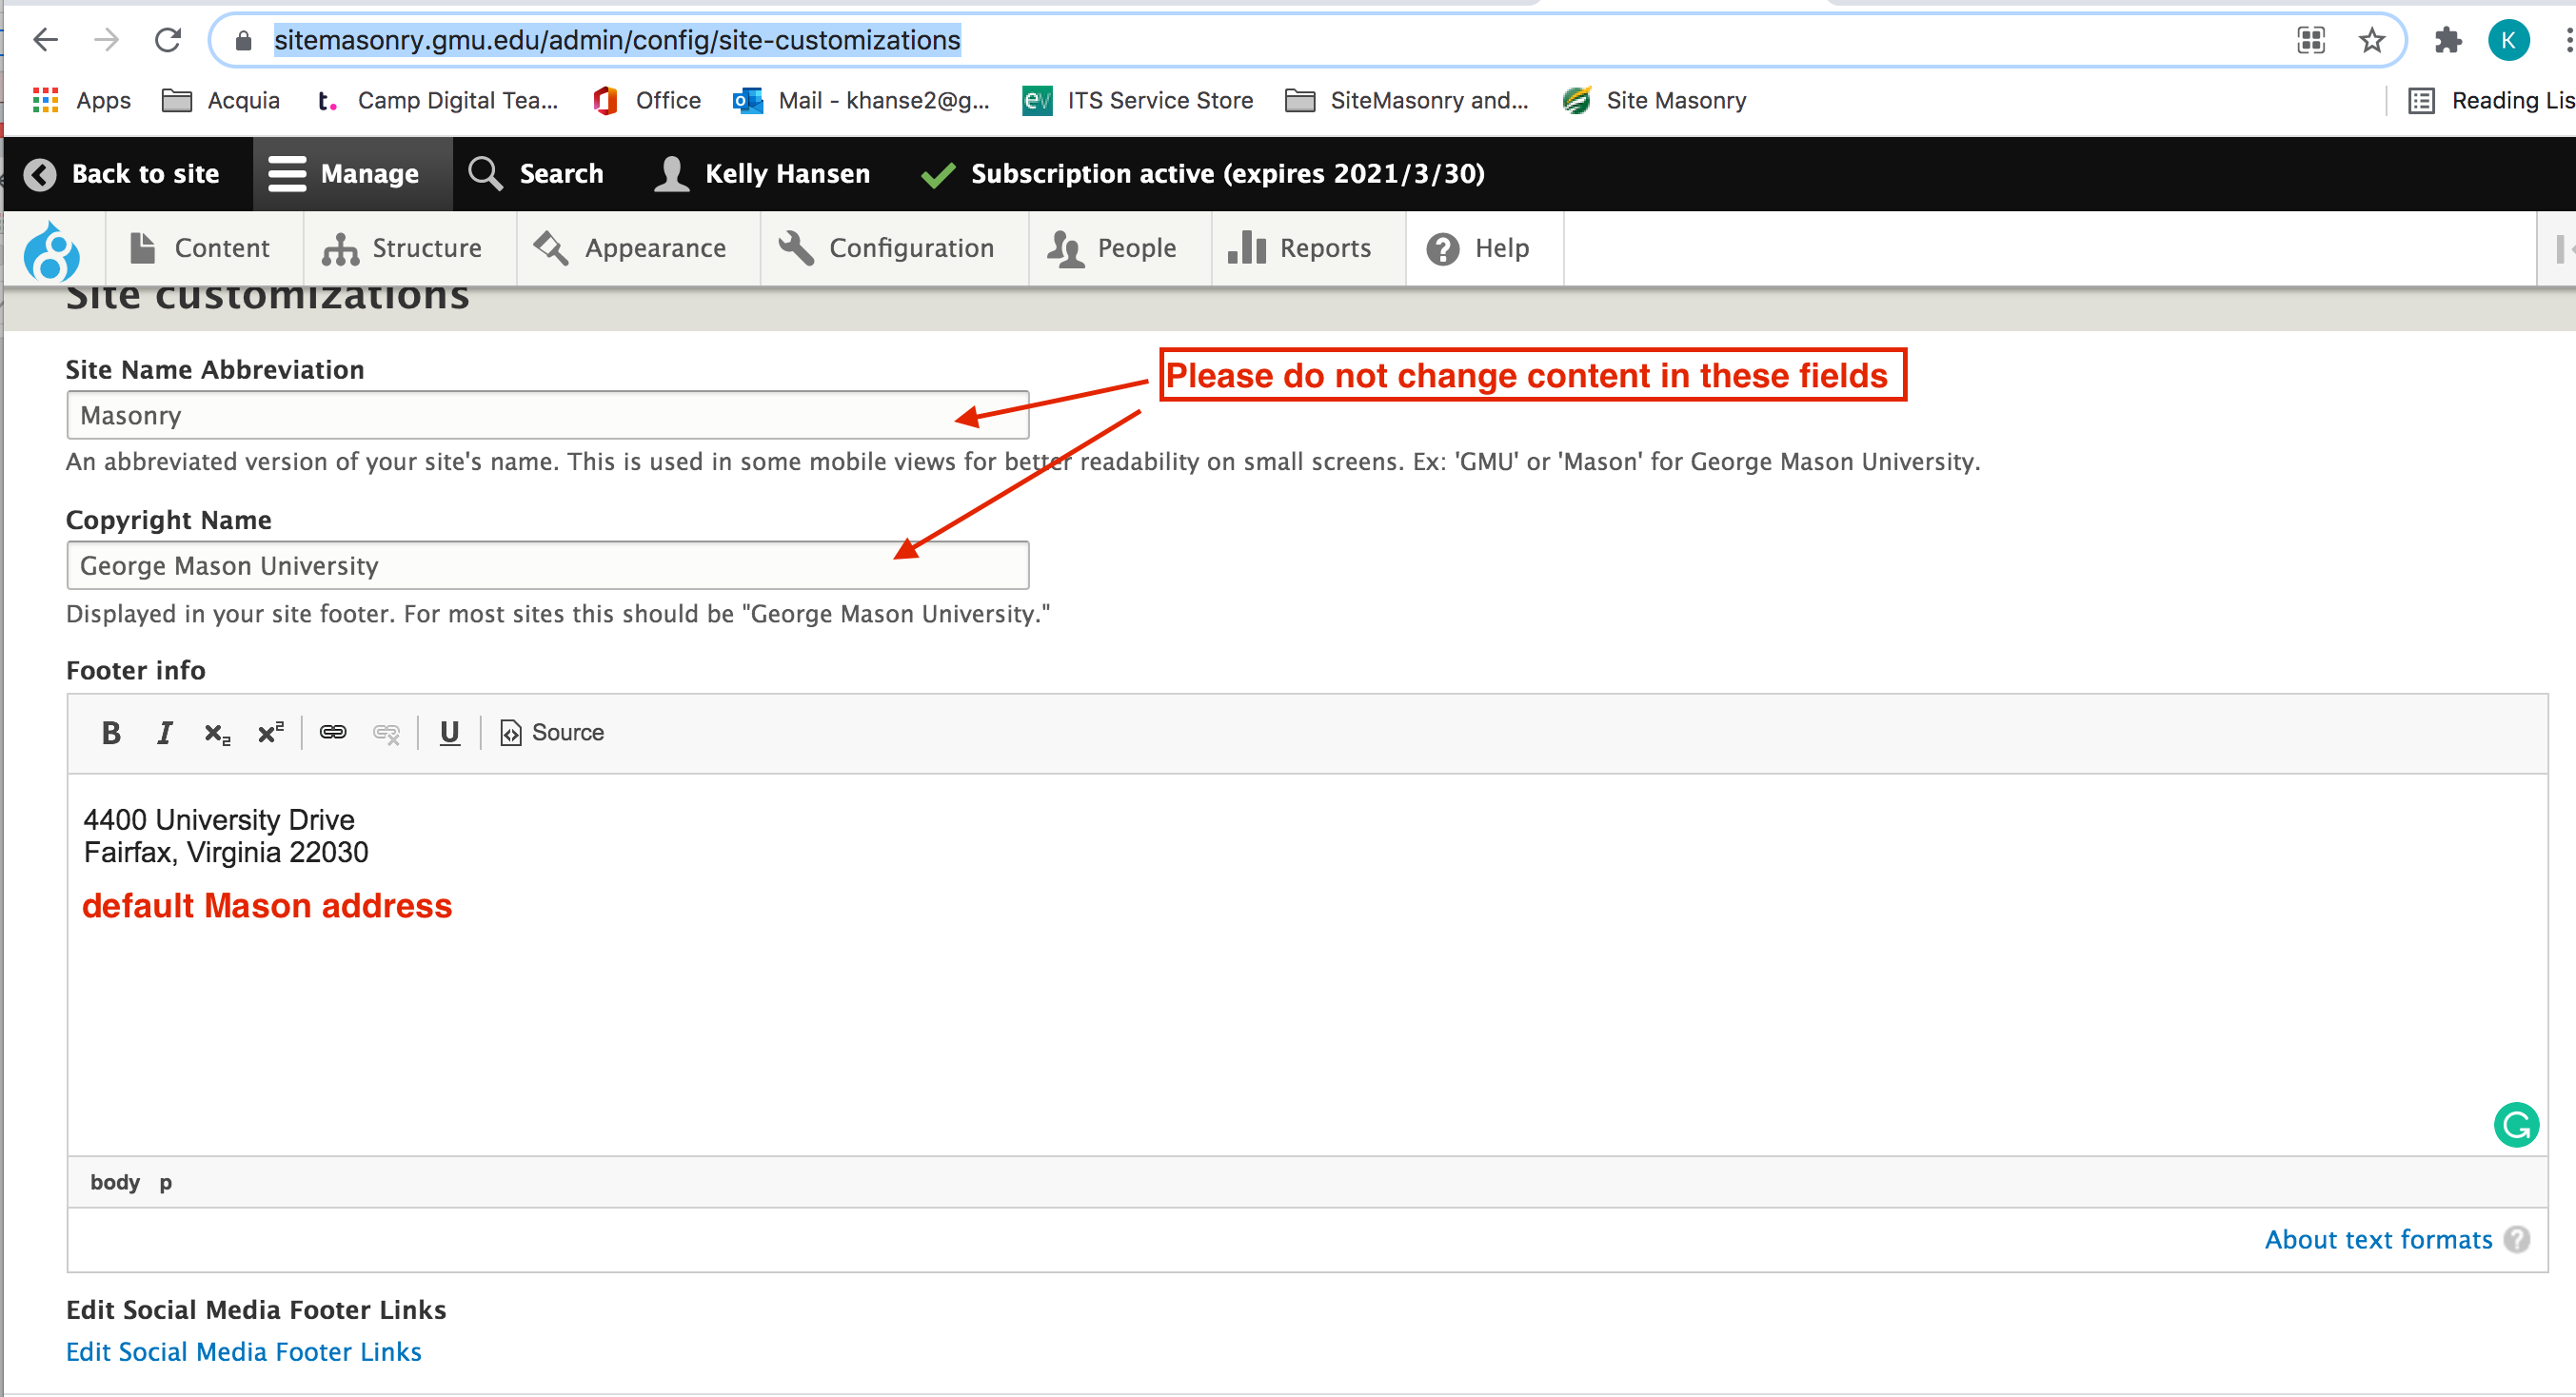Screen dimensions: 2576x1397
Task: Open the About text formats link
Action: click(x=2378, y=1239)
